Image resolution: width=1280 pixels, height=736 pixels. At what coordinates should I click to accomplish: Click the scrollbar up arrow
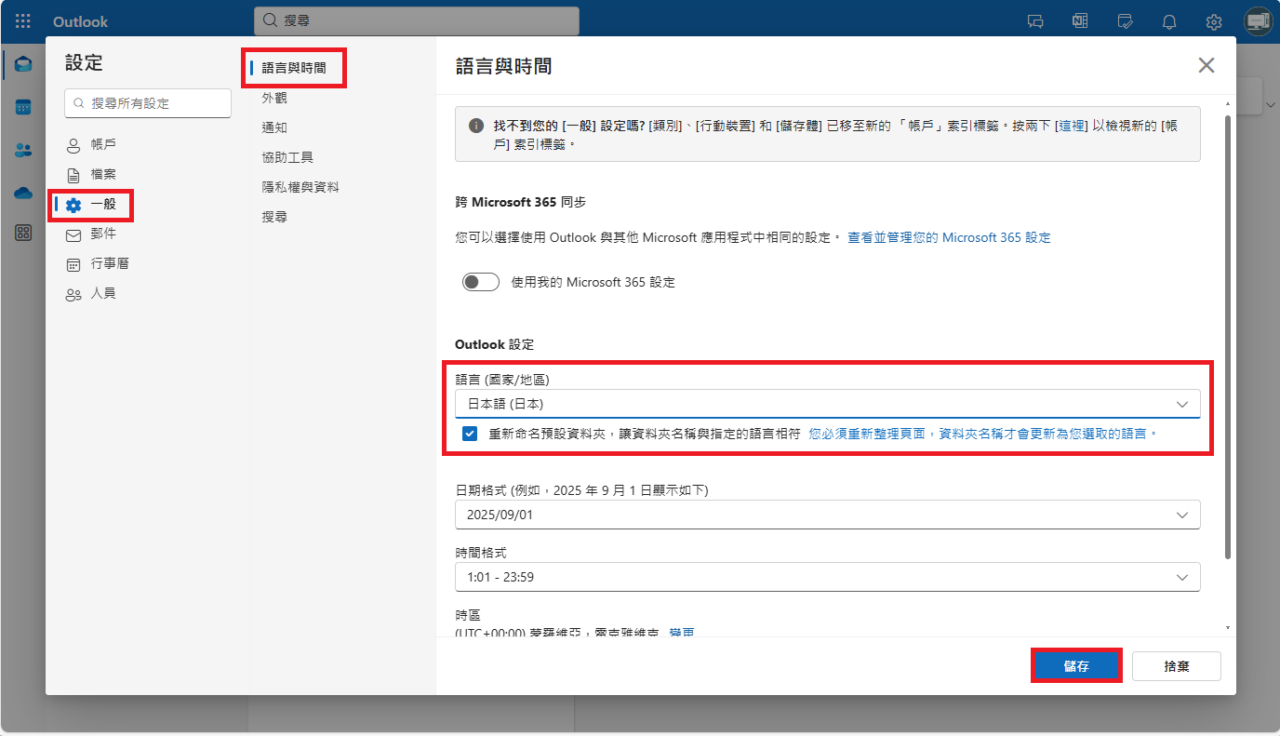tap(1228, 103)
